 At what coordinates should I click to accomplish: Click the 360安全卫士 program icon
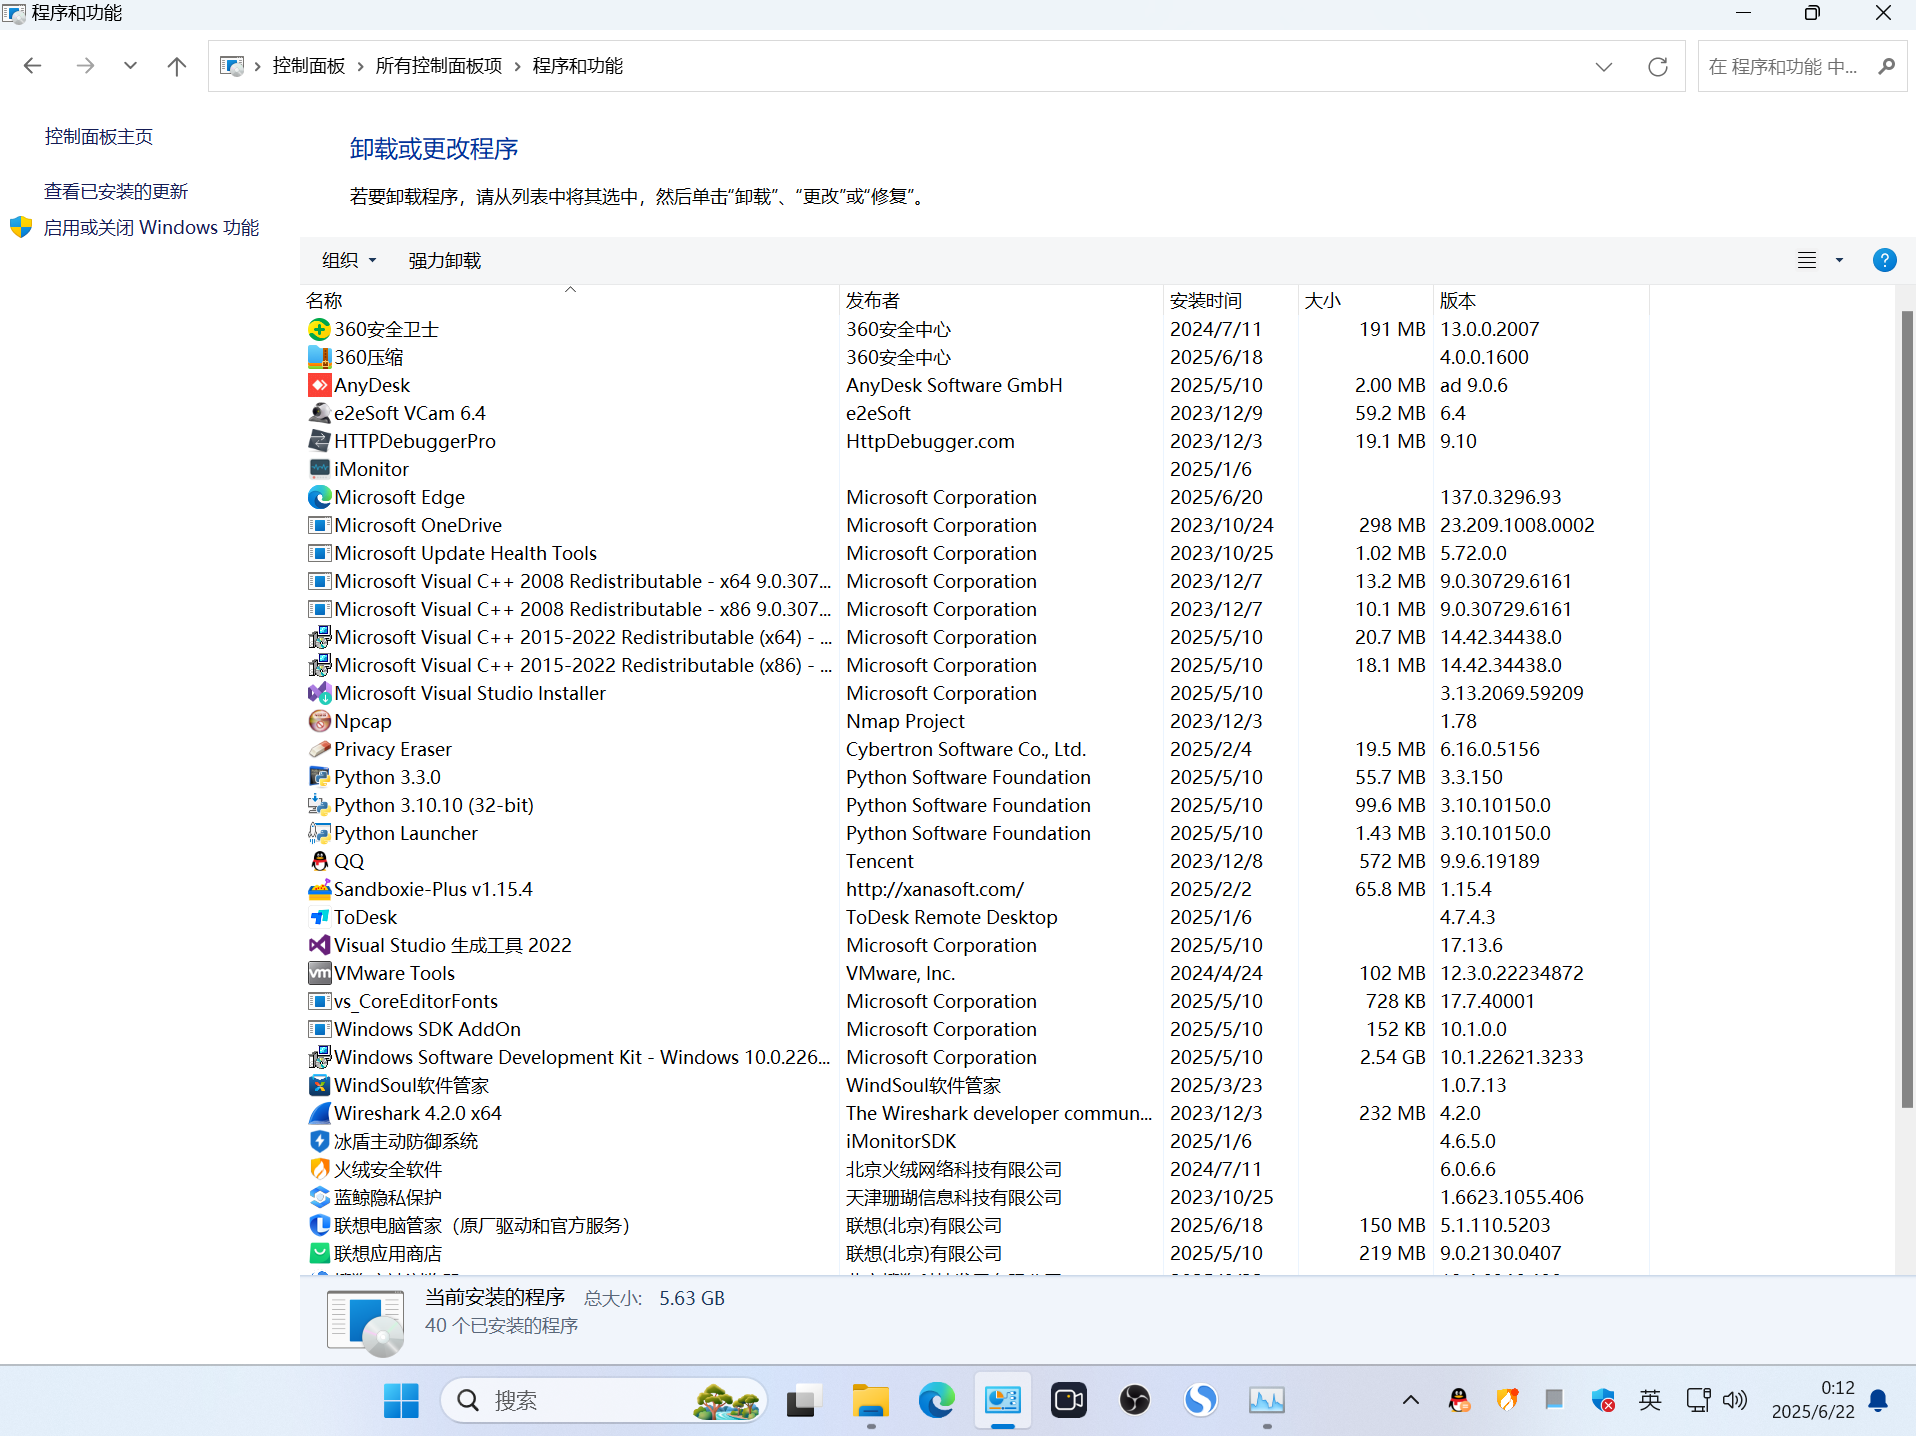tap(319, 329)
